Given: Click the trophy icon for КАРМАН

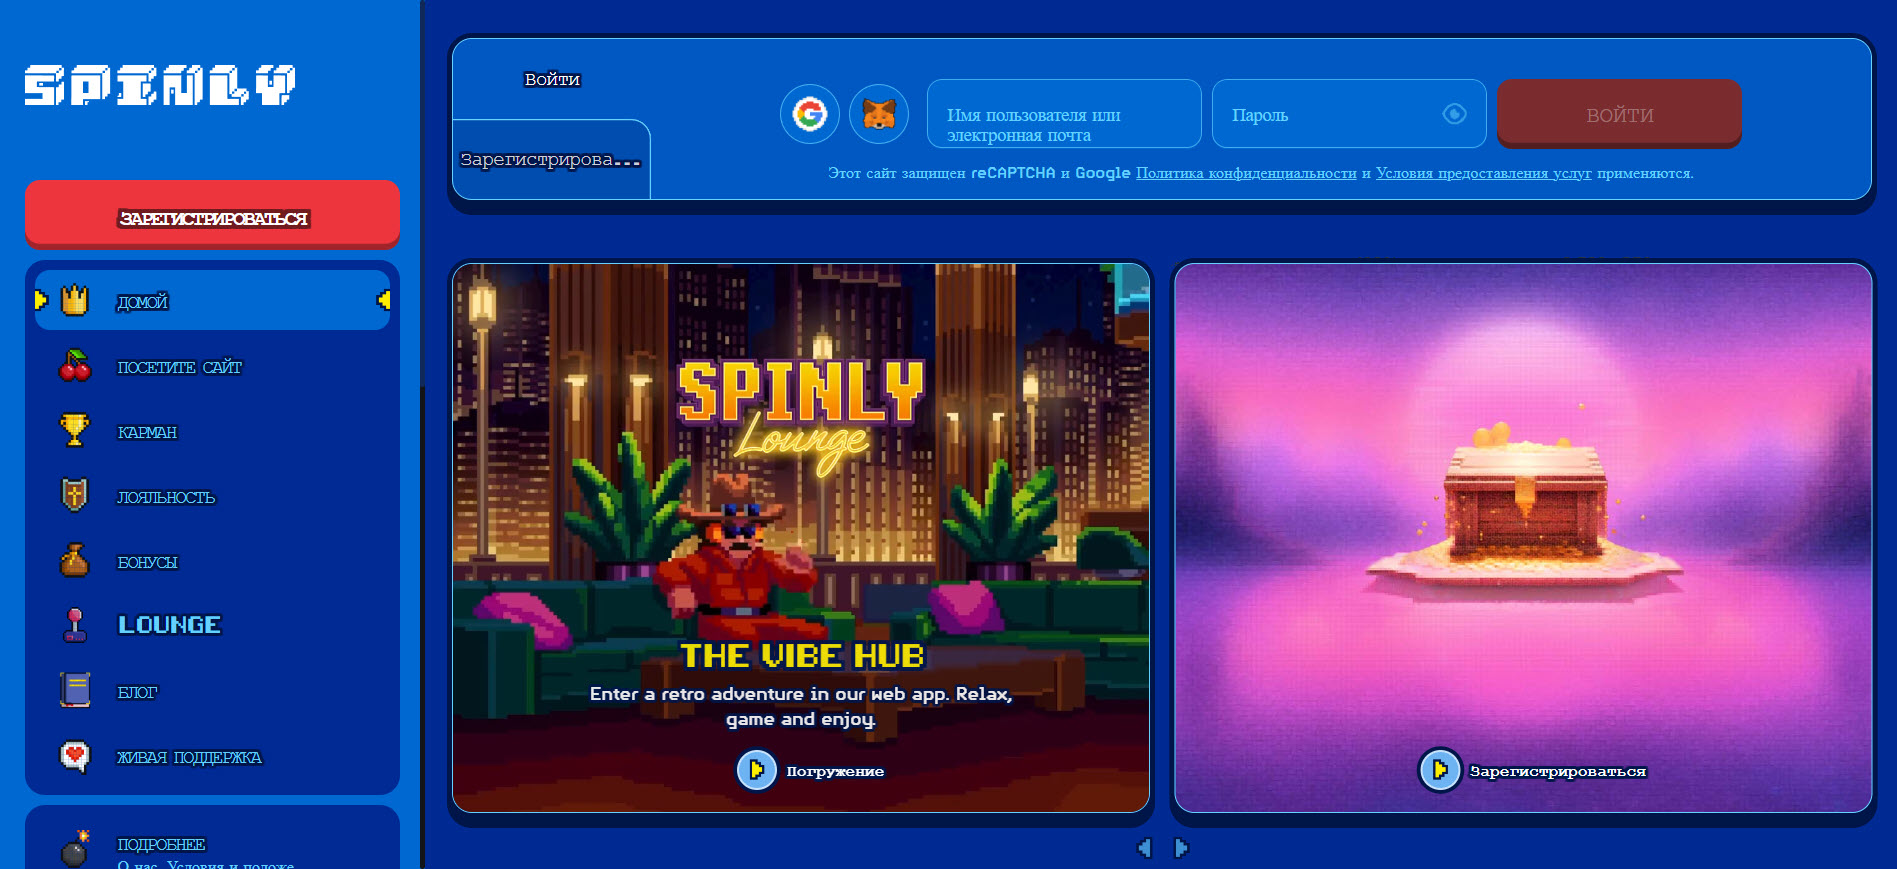Looking at the screenshot, I should (75, 431).
